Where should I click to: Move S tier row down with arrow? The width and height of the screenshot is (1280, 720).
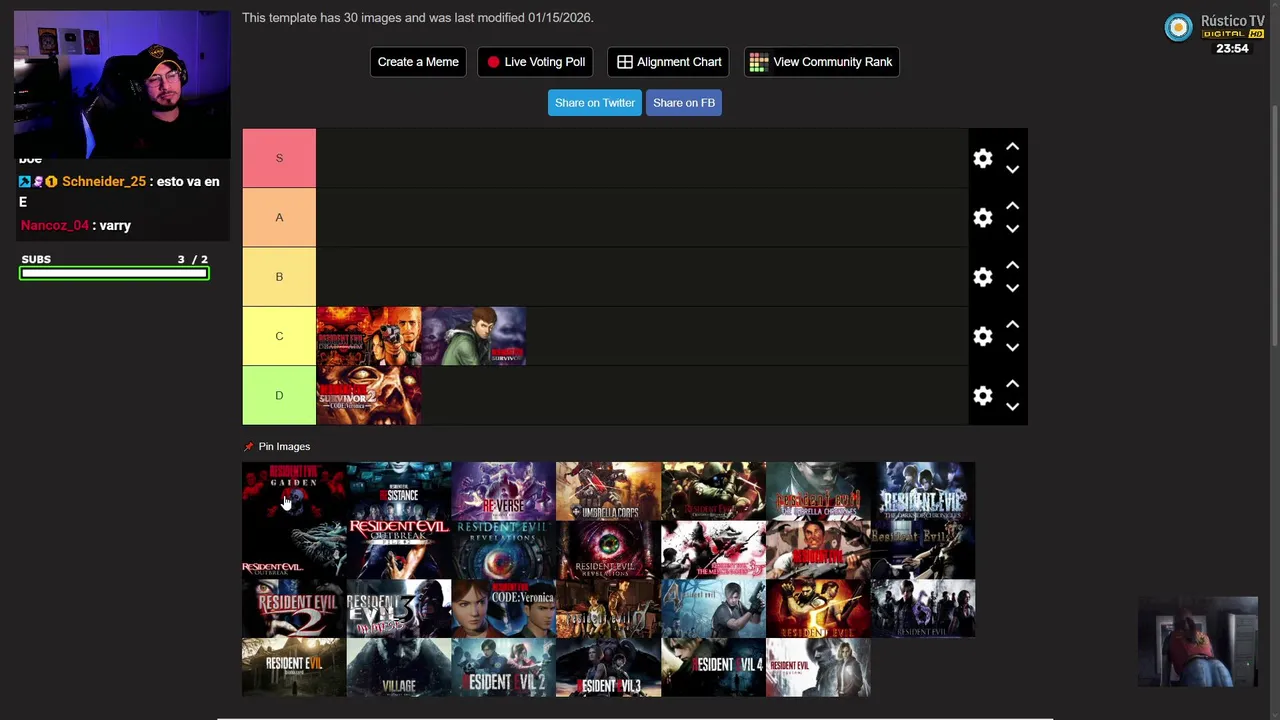(x=1012, y=169)
